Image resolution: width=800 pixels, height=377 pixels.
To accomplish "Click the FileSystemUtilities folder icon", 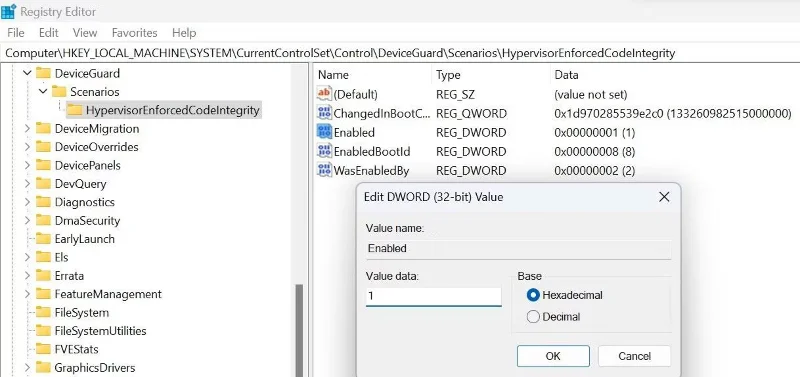I will point(43,331).
